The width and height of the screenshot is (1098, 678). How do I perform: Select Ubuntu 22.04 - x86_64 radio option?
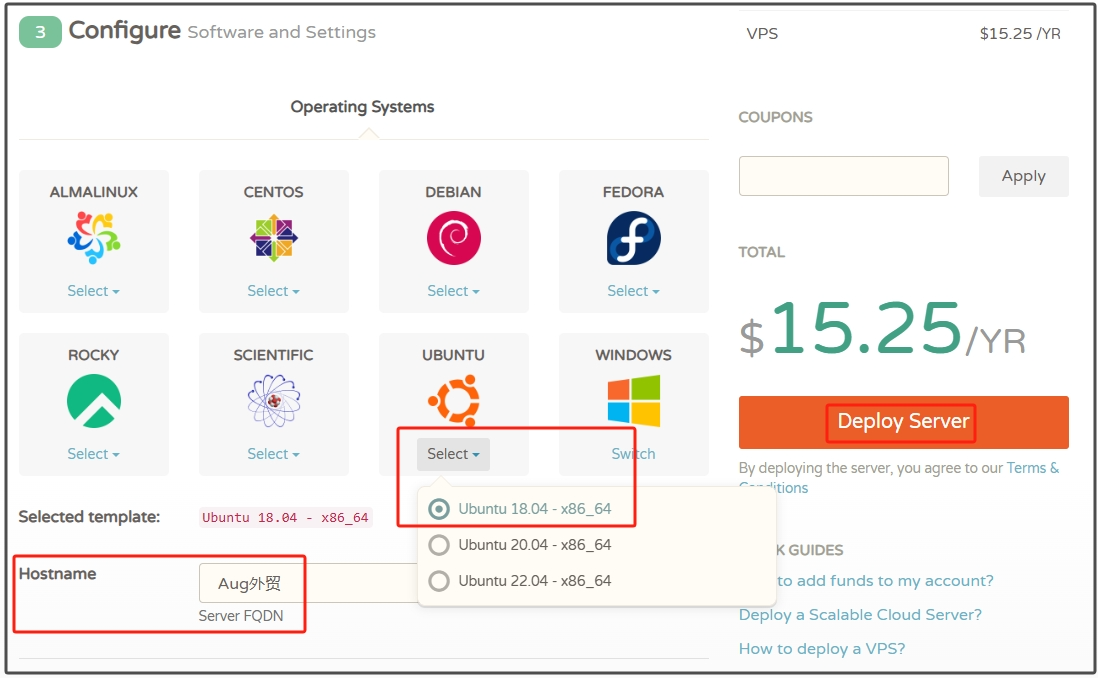pos(439,581)
